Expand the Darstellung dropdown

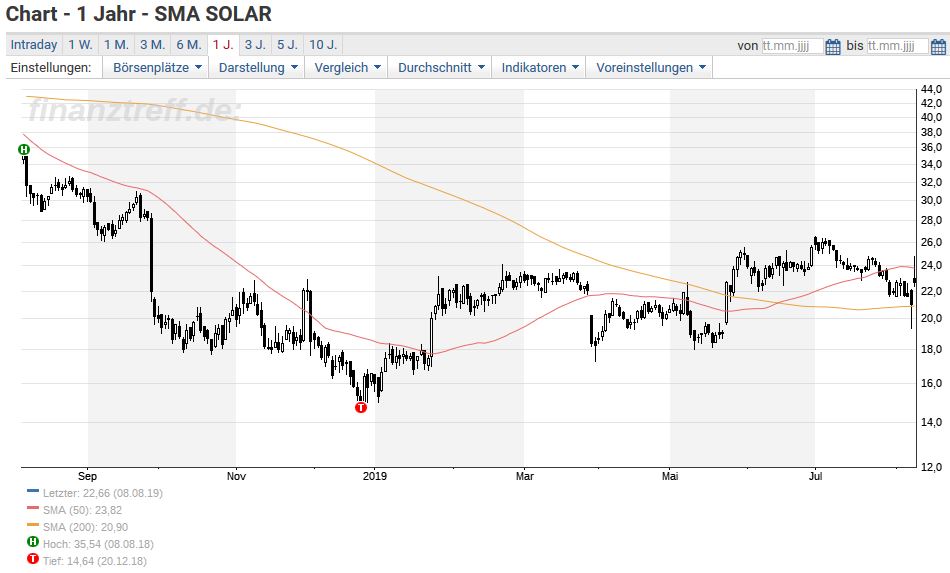coord(257,67)
